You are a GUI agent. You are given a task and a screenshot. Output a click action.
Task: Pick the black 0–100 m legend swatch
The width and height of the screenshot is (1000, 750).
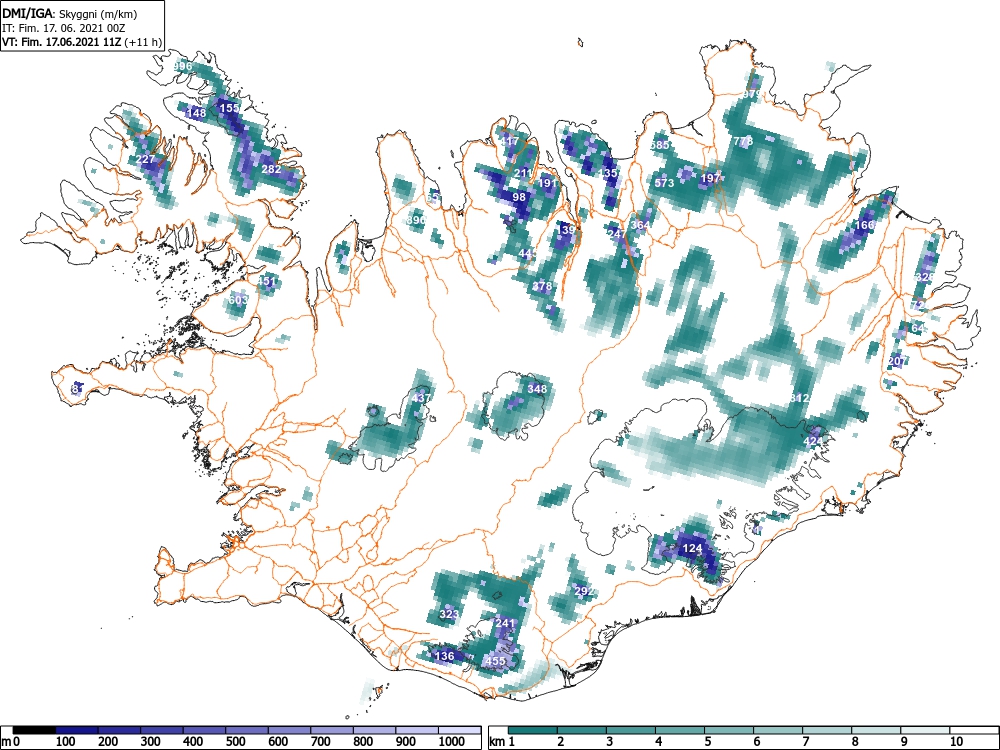click(x=34, y=730)
